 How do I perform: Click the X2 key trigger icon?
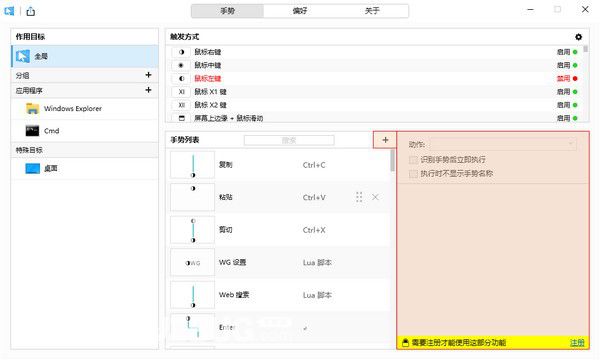(x=181, y=105)
